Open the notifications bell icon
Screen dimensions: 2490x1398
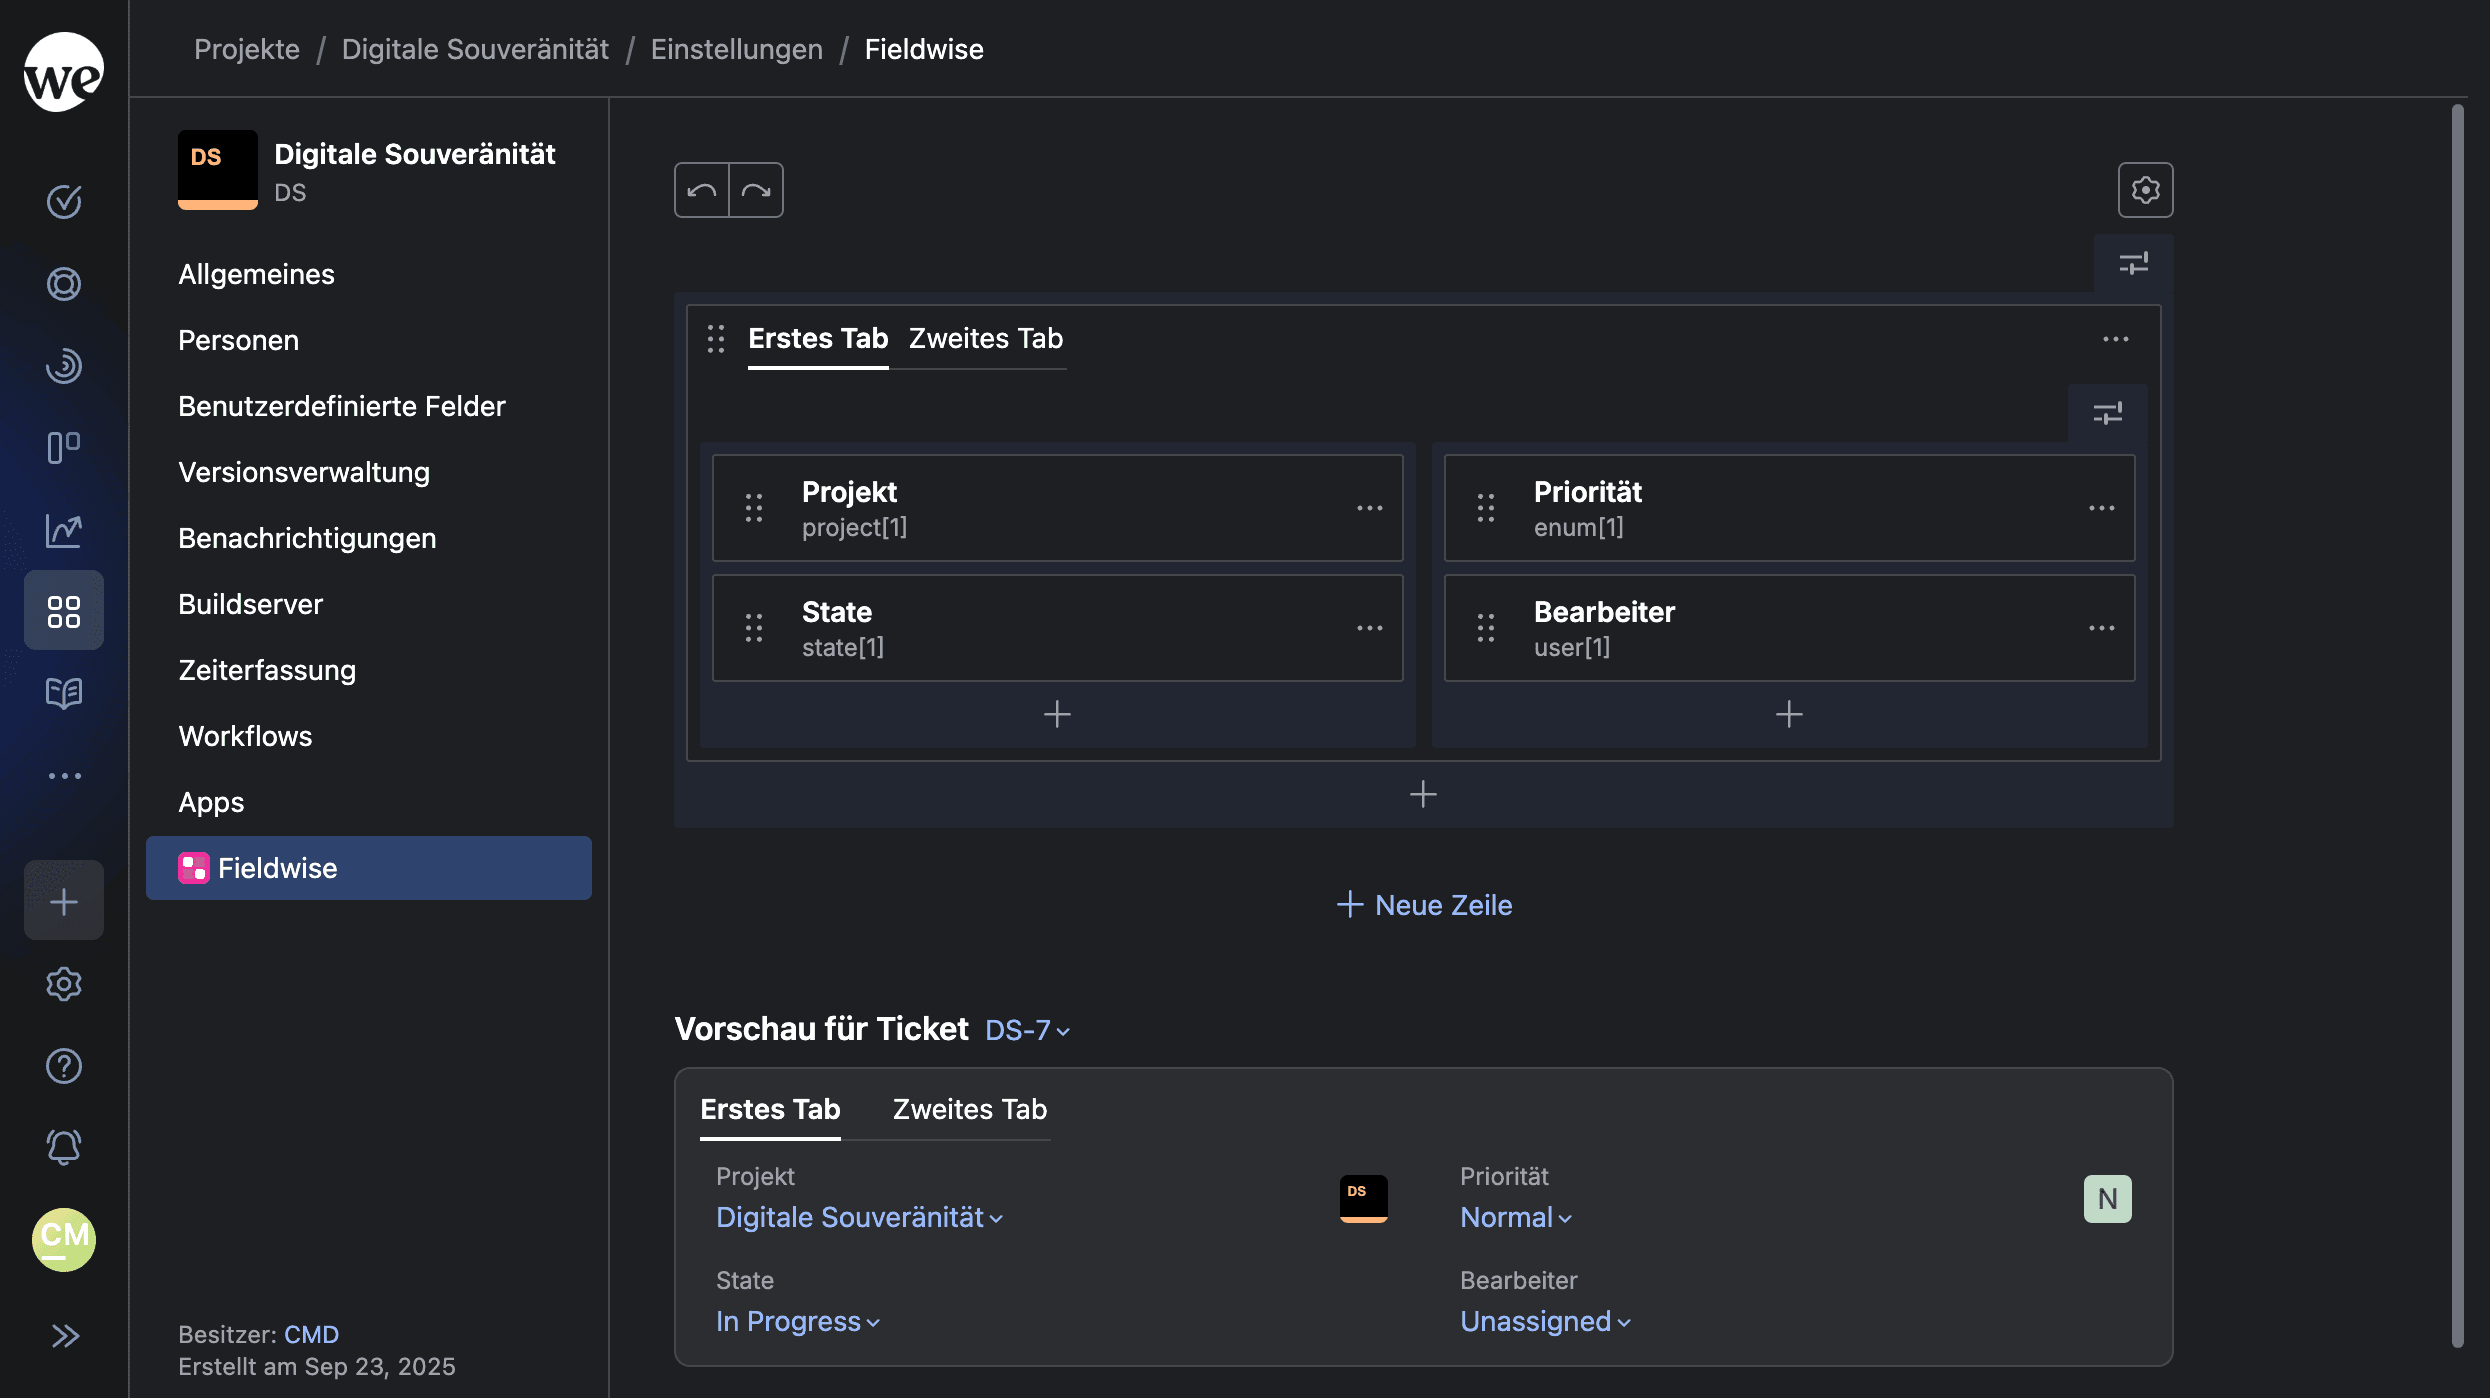tap(64, 1147)
